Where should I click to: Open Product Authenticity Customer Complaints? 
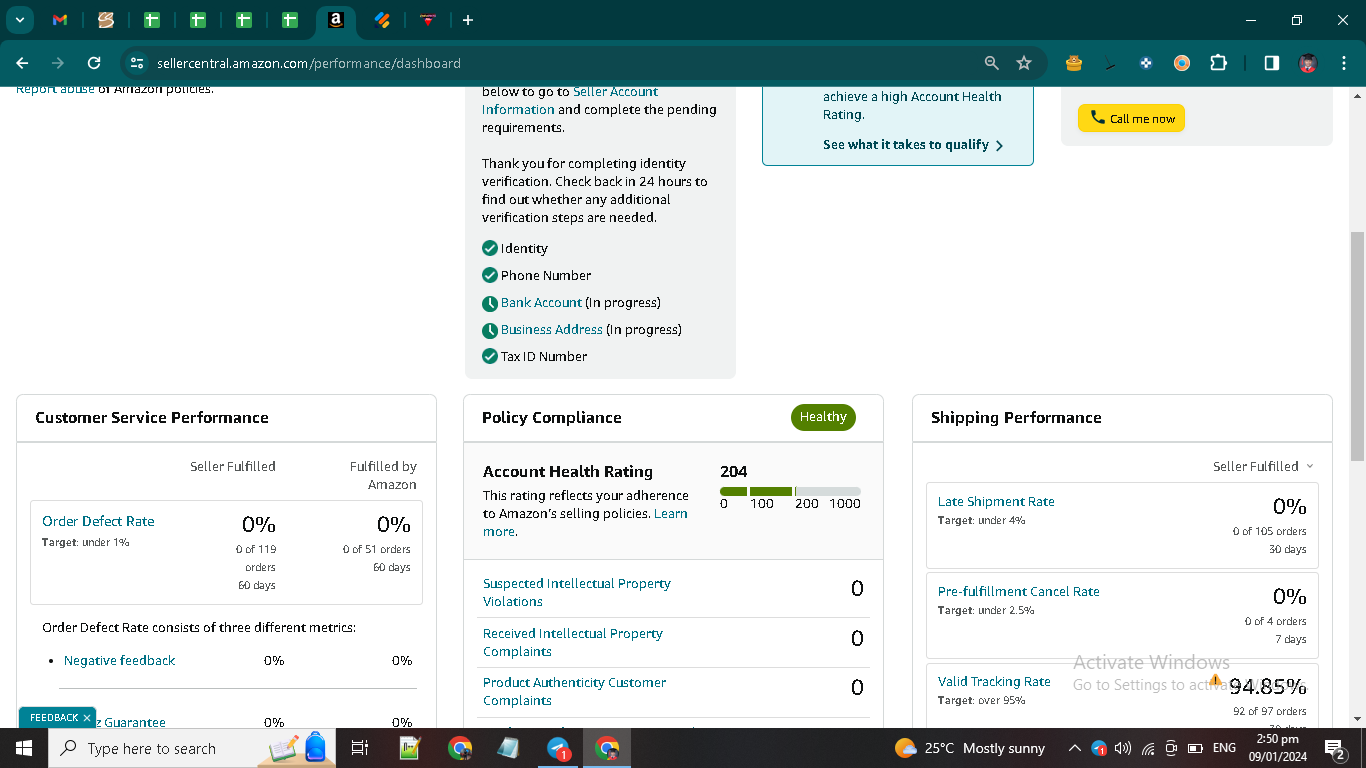(575, 691)
